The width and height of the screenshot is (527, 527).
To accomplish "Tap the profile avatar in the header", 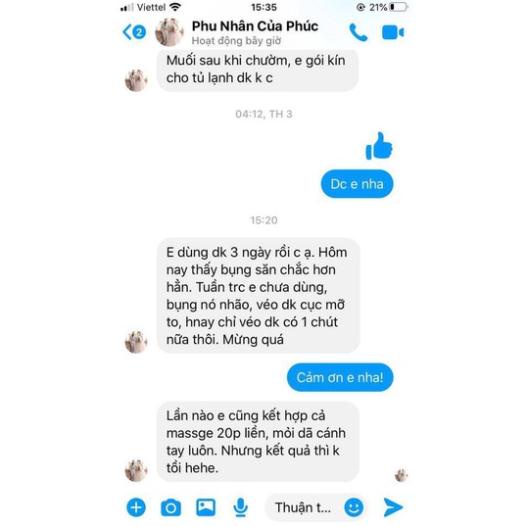I will pyautogui.click(x=169, y=32).
